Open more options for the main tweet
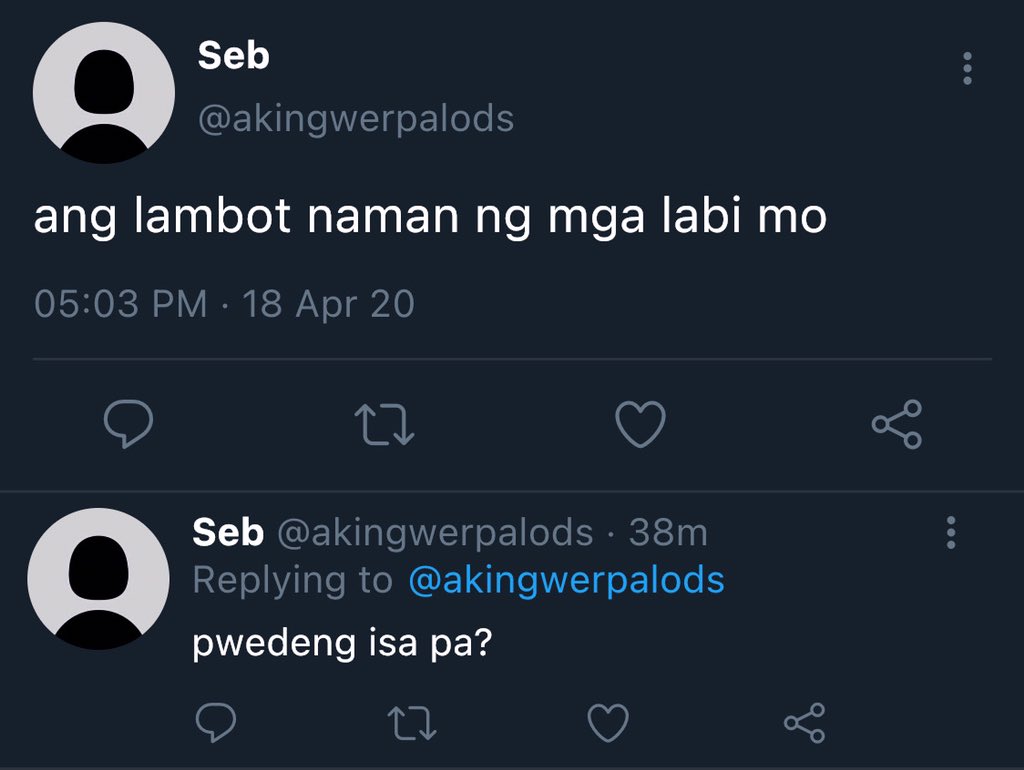Screen dimensions: 1024x770 click(967, 68)
